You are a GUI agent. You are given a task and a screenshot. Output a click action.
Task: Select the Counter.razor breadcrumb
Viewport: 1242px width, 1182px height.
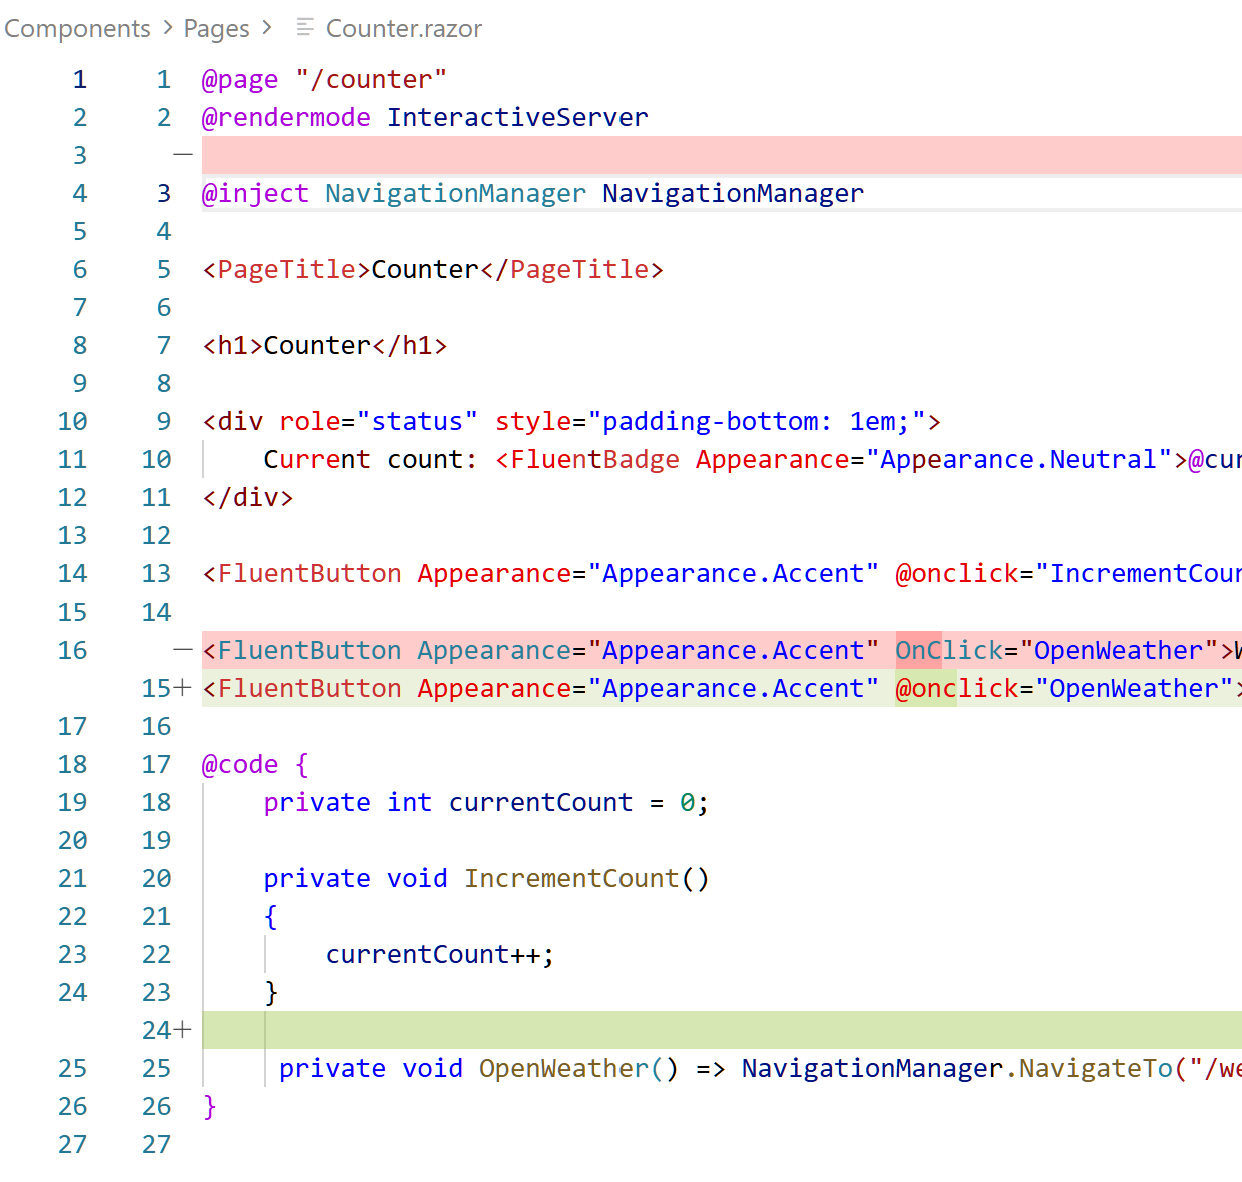tap(404, 28)
